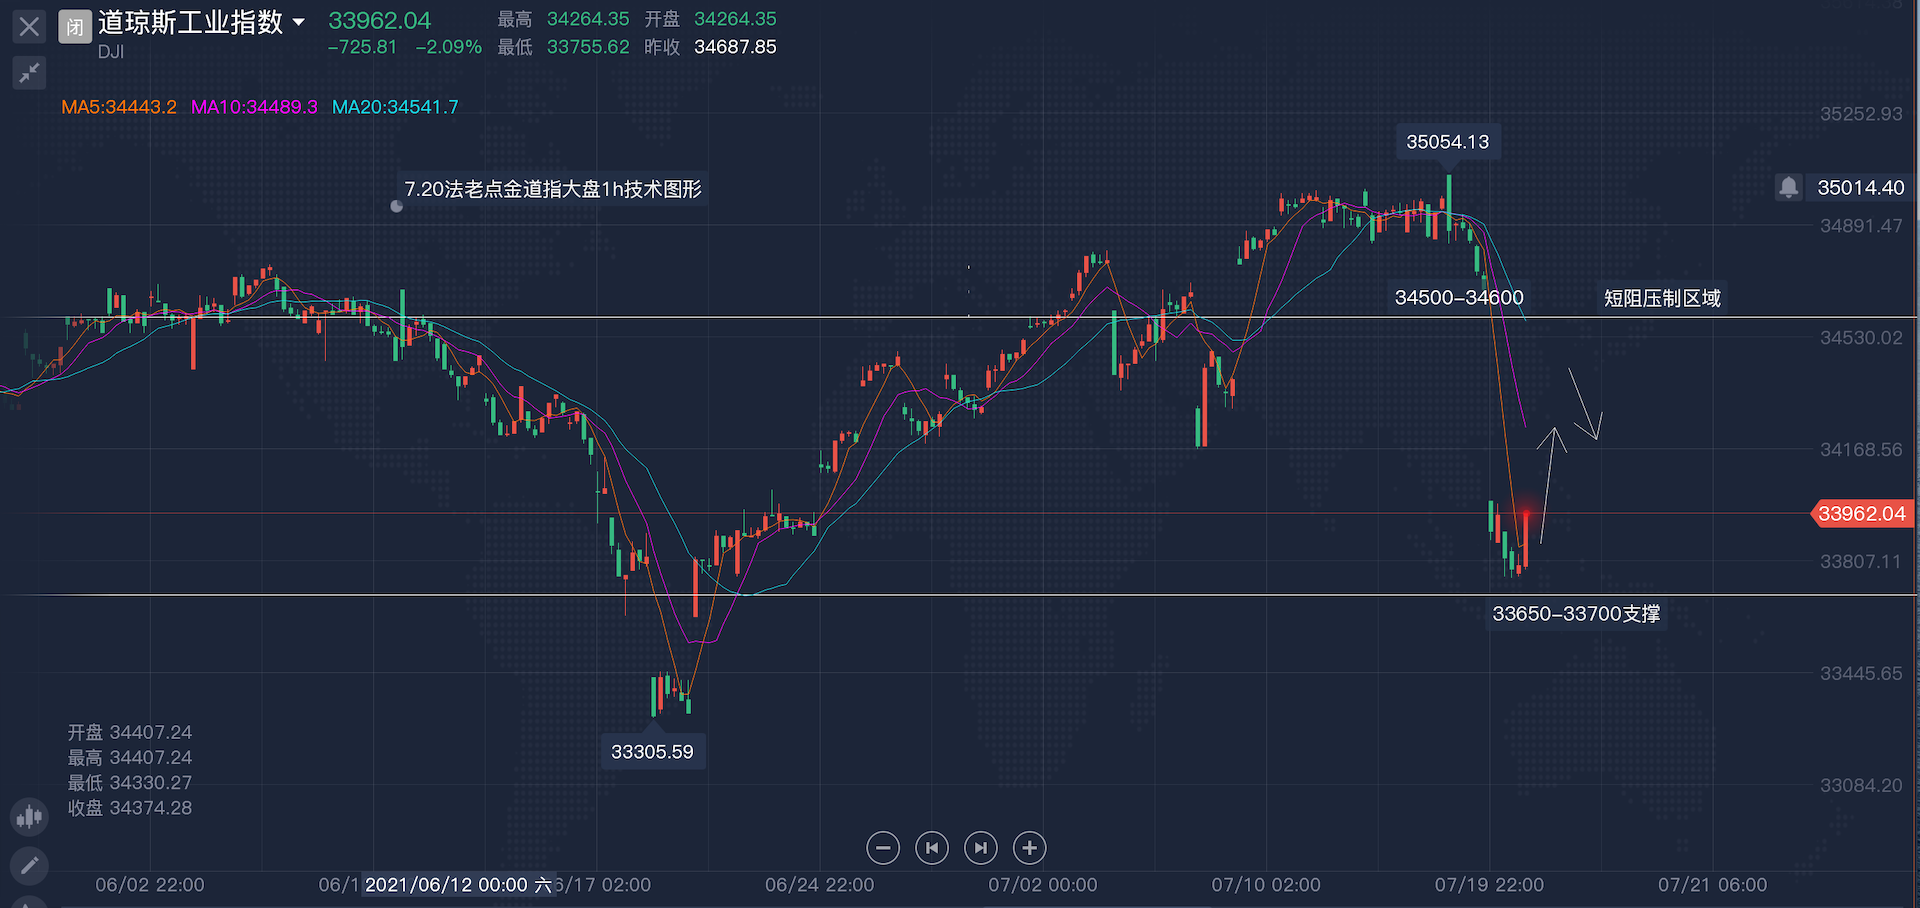
Task: Click the 33650–33700支撑 support label
Action: tap(1576, 614)
